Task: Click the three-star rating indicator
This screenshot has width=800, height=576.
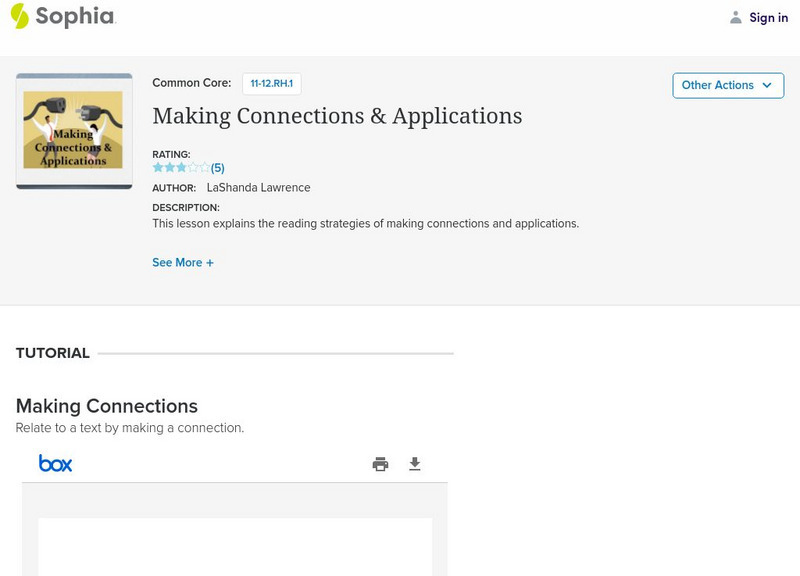Action: [x=180, y=166]
